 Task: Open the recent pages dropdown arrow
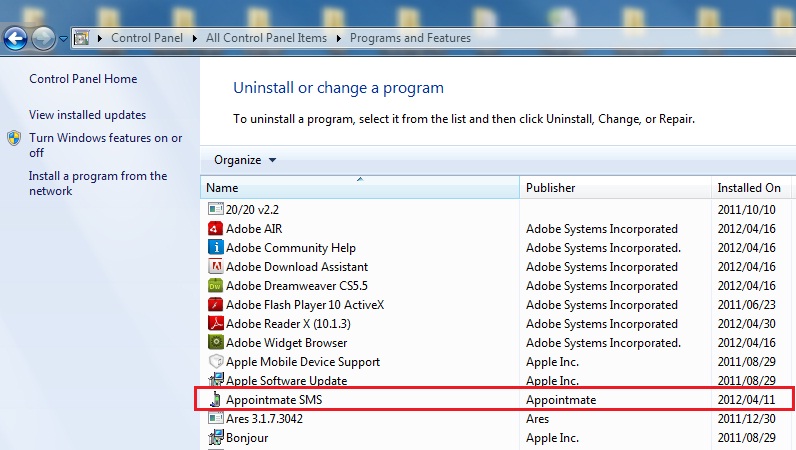pos(63,39)
